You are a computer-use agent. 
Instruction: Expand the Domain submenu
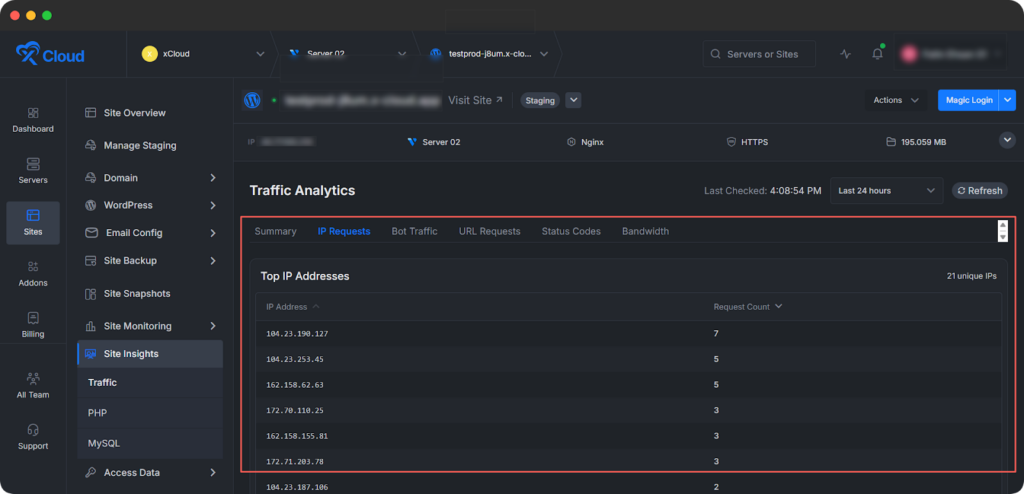tap(212, 178)
